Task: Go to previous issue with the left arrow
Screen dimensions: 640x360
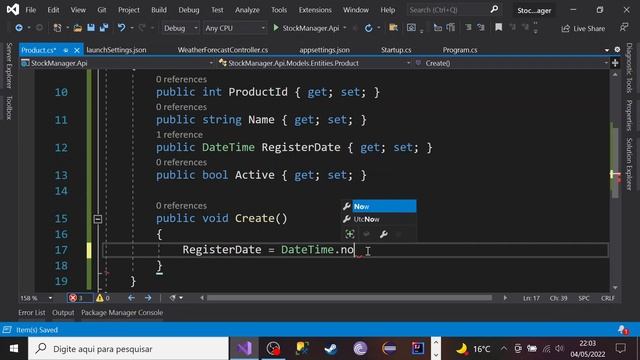Action: pyautogui.click(x=131, y=298)
